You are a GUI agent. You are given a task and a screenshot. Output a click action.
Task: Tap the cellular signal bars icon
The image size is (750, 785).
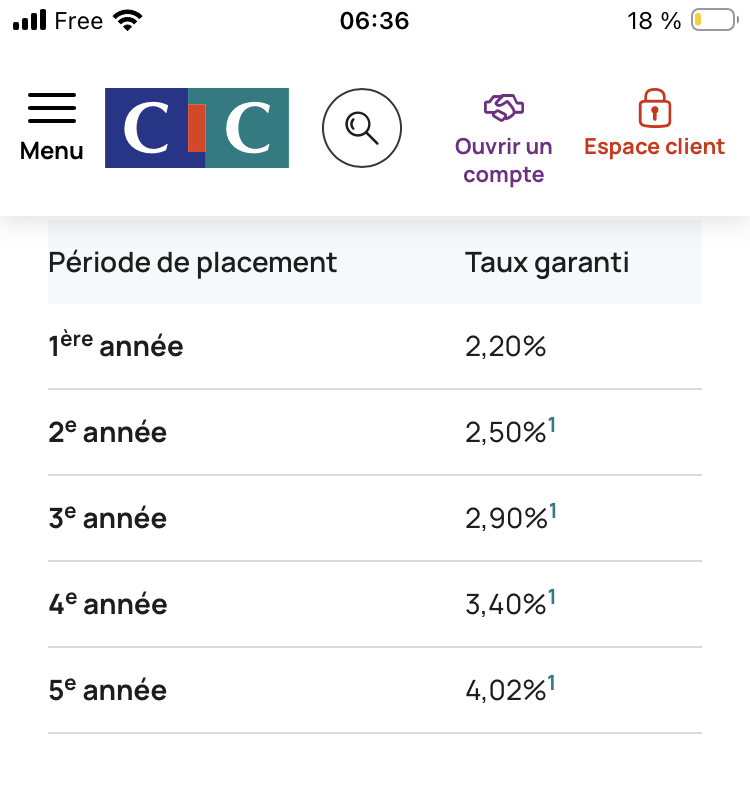pos(30,21)
